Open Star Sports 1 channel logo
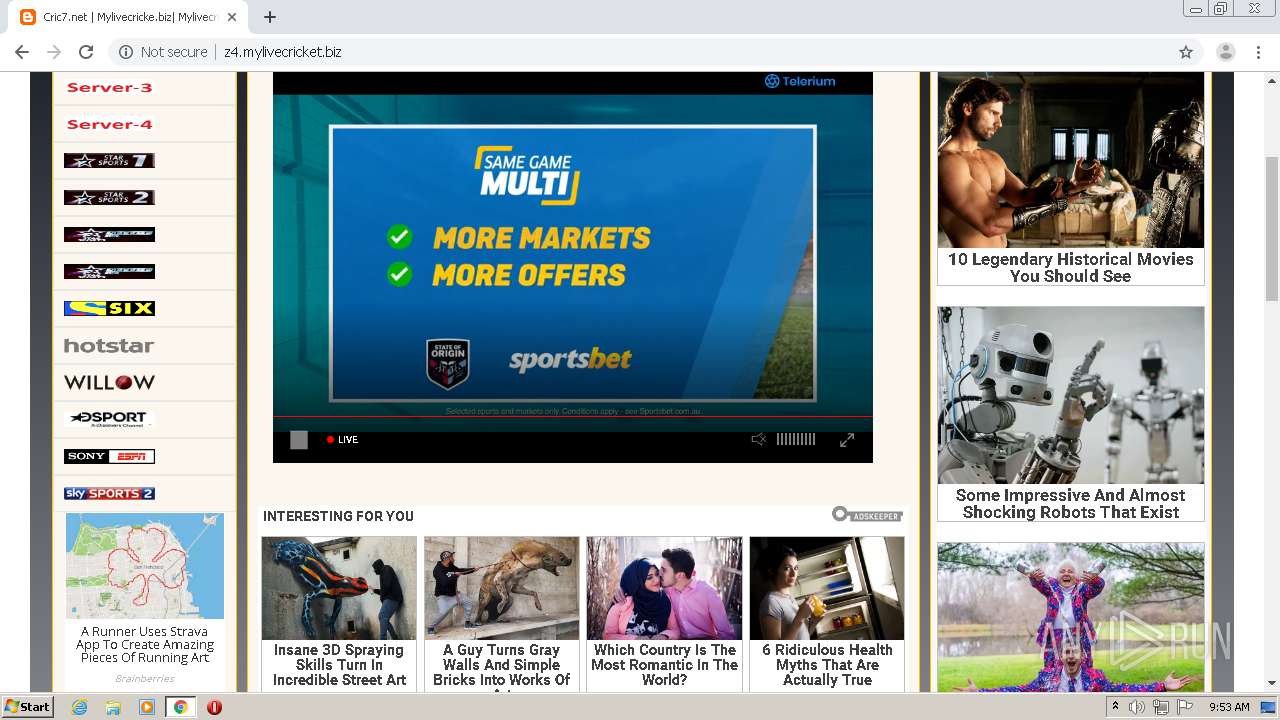This screenshot has height=720, width=1280. pyautogui.click(x=109, y=161)
